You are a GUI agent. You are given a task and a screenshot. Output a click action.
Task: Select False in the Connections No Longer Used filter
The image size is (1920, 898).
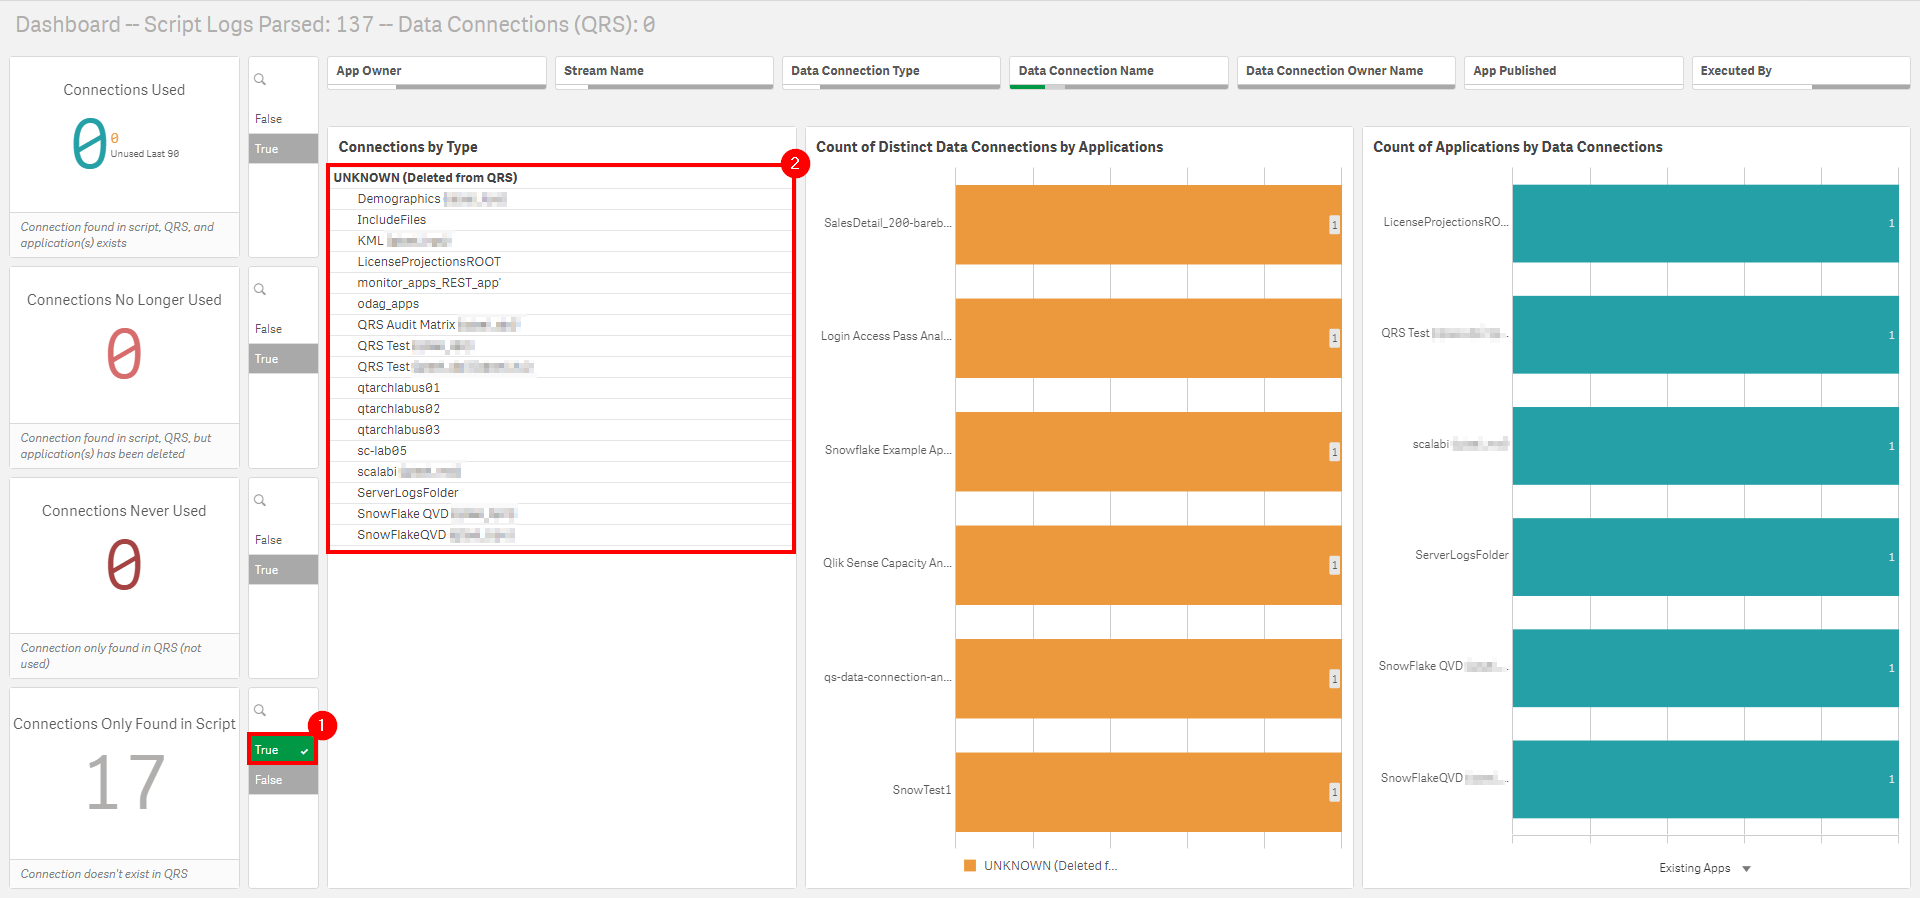pos(282,329)
